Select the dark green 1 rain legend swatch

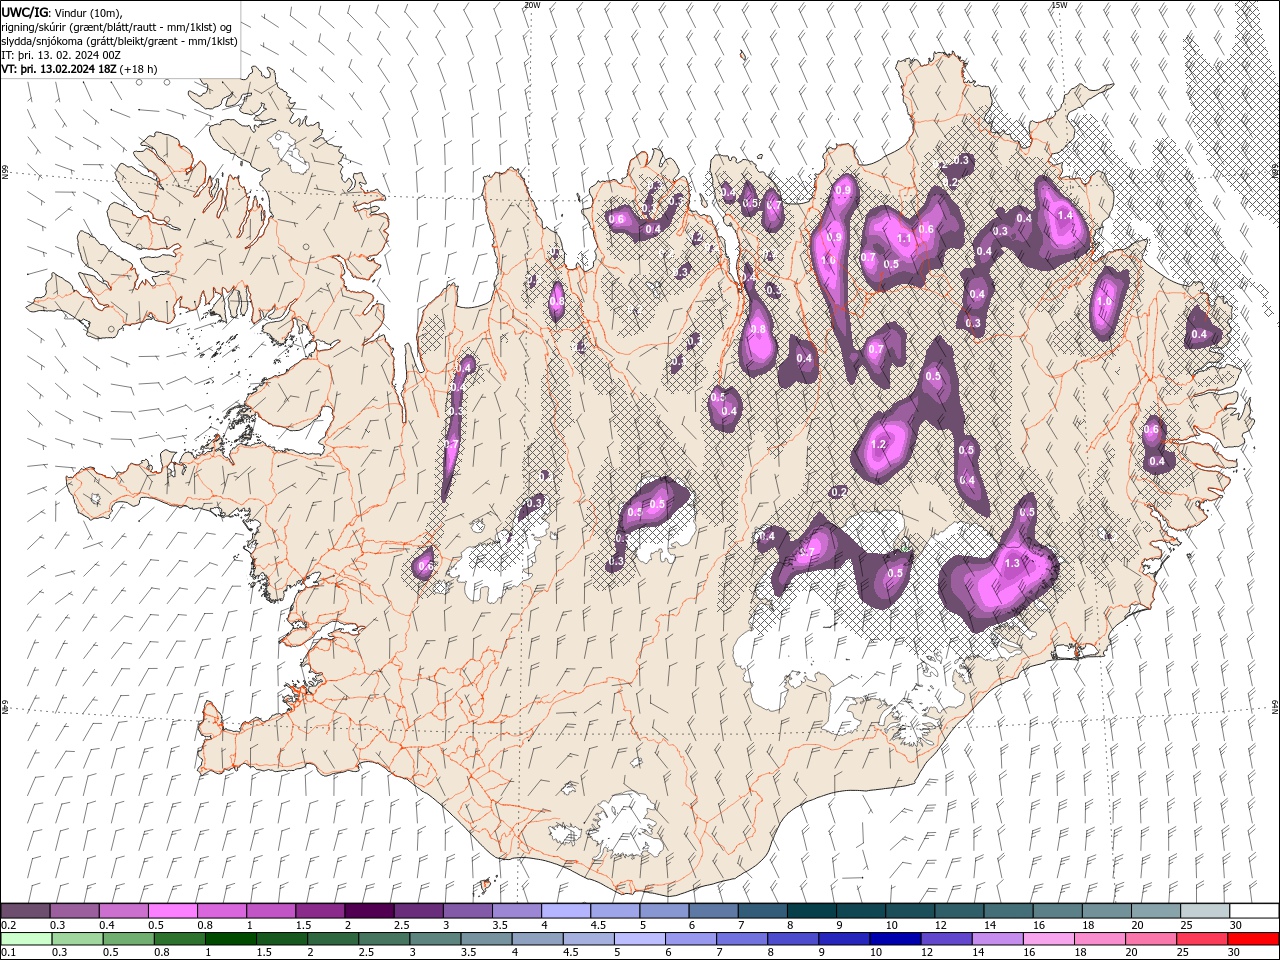(230, 939)
